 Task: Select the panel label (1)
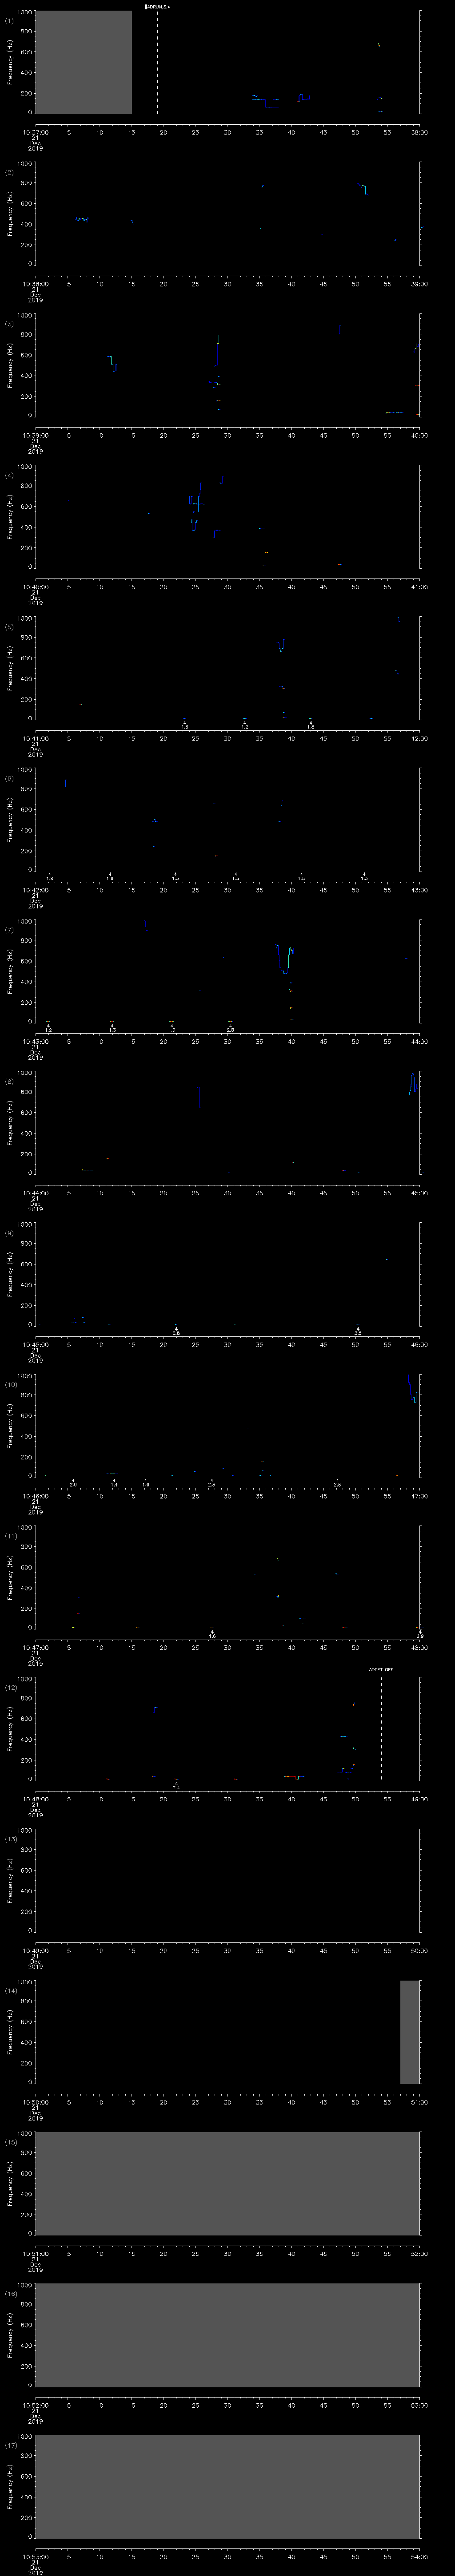(x=9, y=21)
